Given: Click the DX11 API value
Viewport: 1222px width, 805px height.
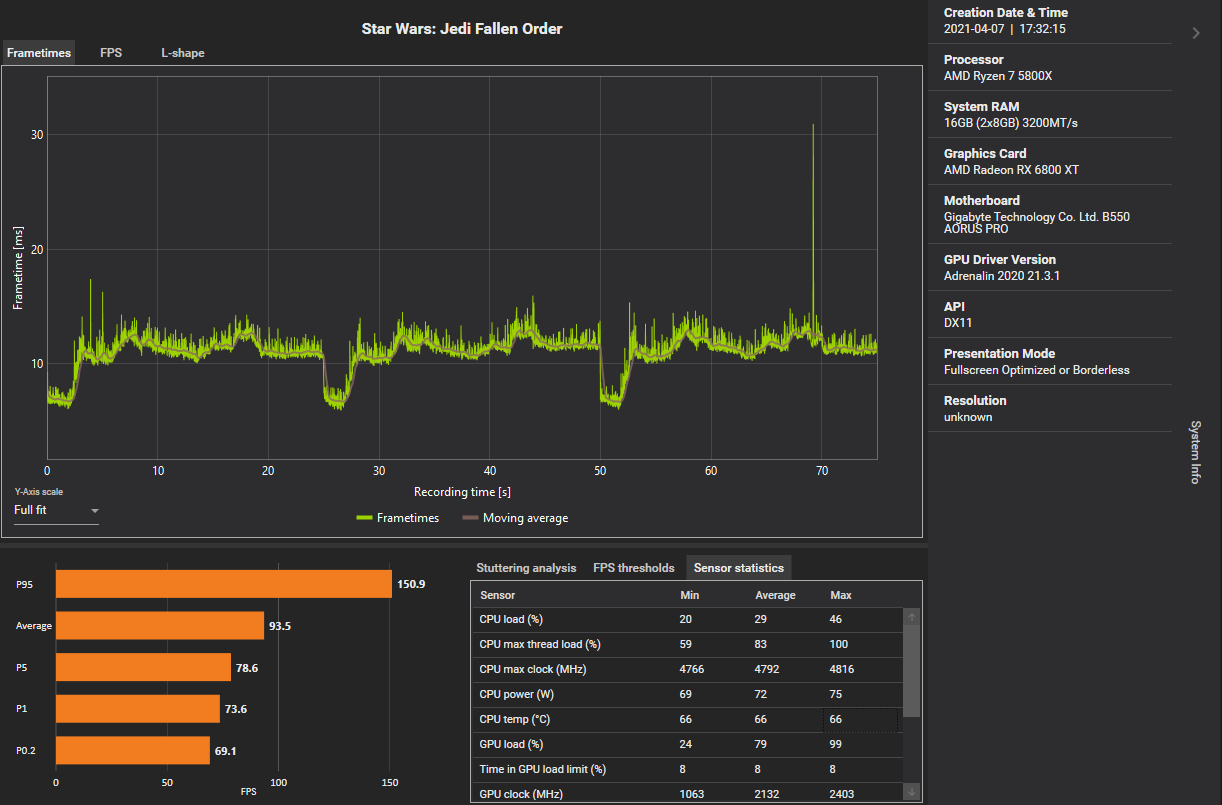Looking at the screenshot, I should pyautogui.click(x=958, y=323).
